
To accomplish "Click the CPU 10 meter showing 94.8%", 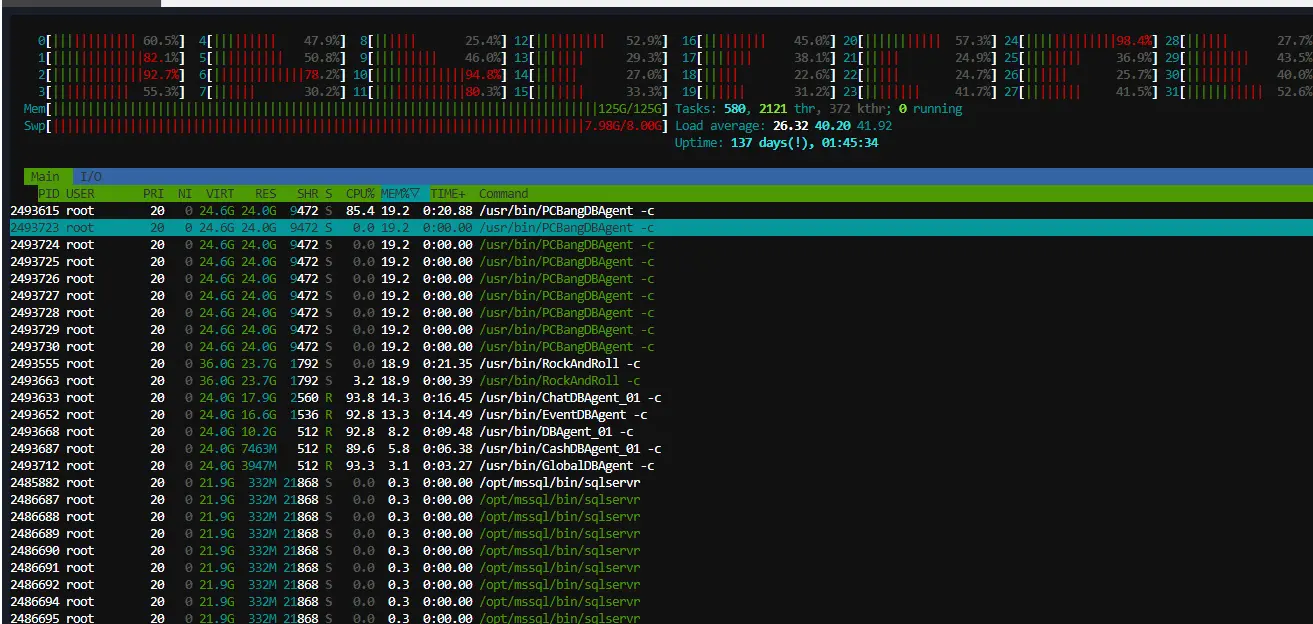I will click(430, 75).
